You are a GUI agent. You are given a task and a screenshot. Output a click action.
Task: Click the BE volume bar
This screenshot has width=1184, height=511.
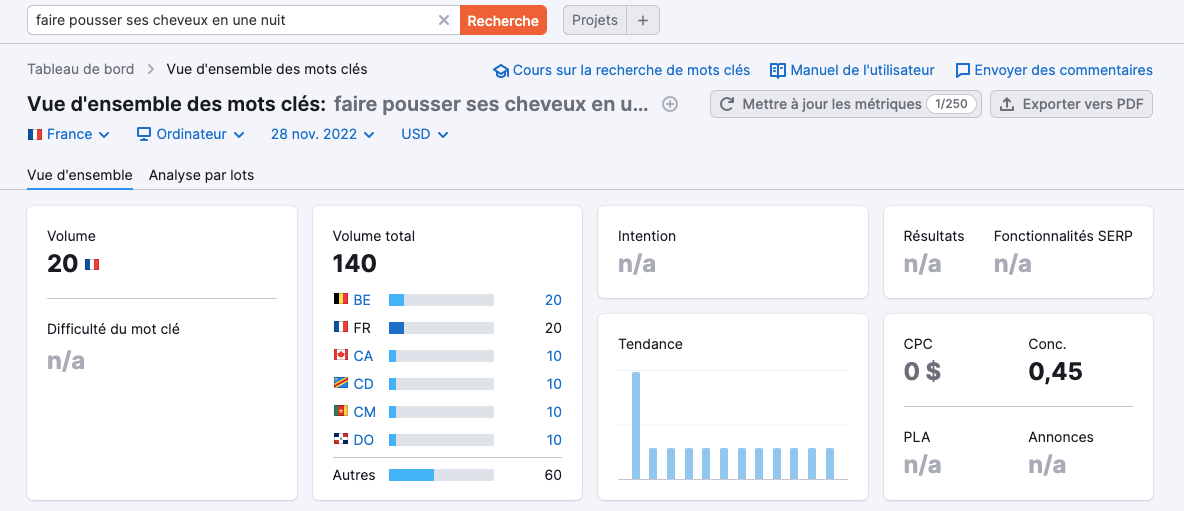pyautogui.click(x=441, y=300)
